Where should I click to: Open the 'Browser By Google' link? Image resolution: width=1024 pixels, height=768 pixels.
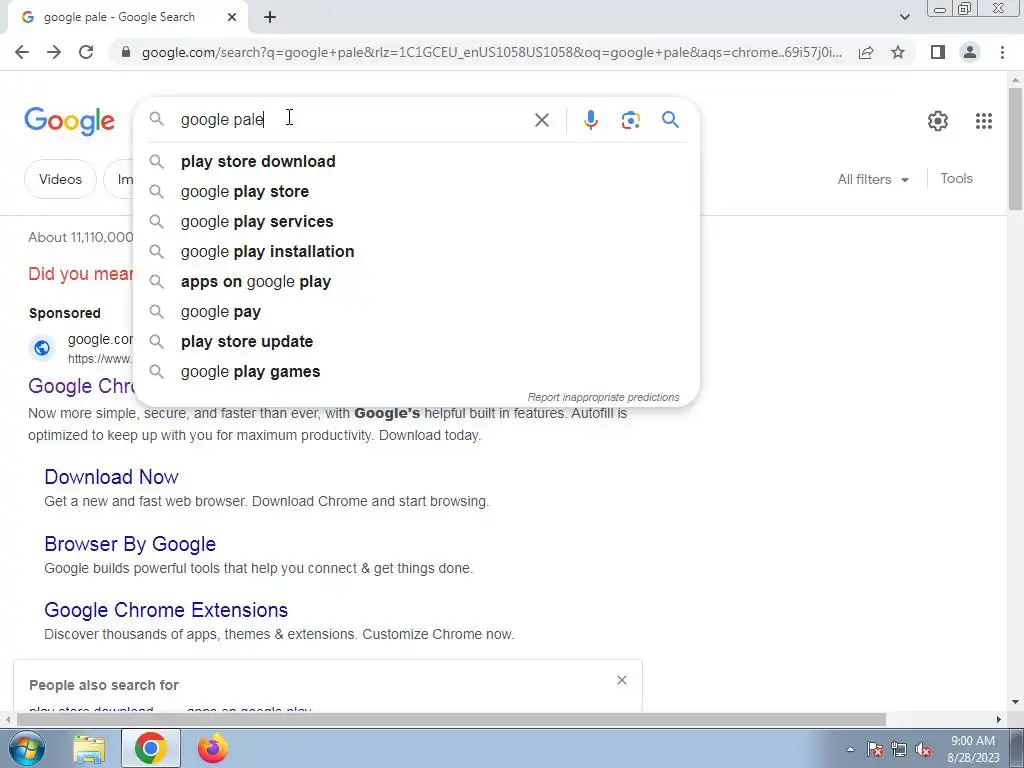[x=130, y=544]
